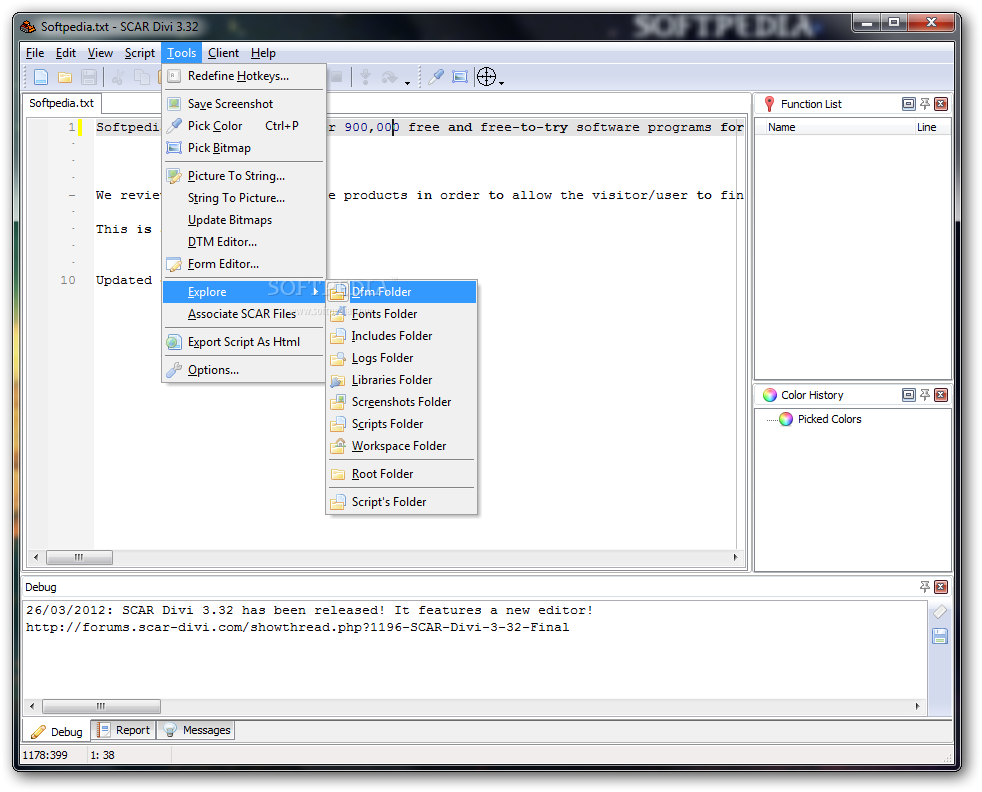
Task: Click the clear debug eraser icon
Action: coord(940,612)
